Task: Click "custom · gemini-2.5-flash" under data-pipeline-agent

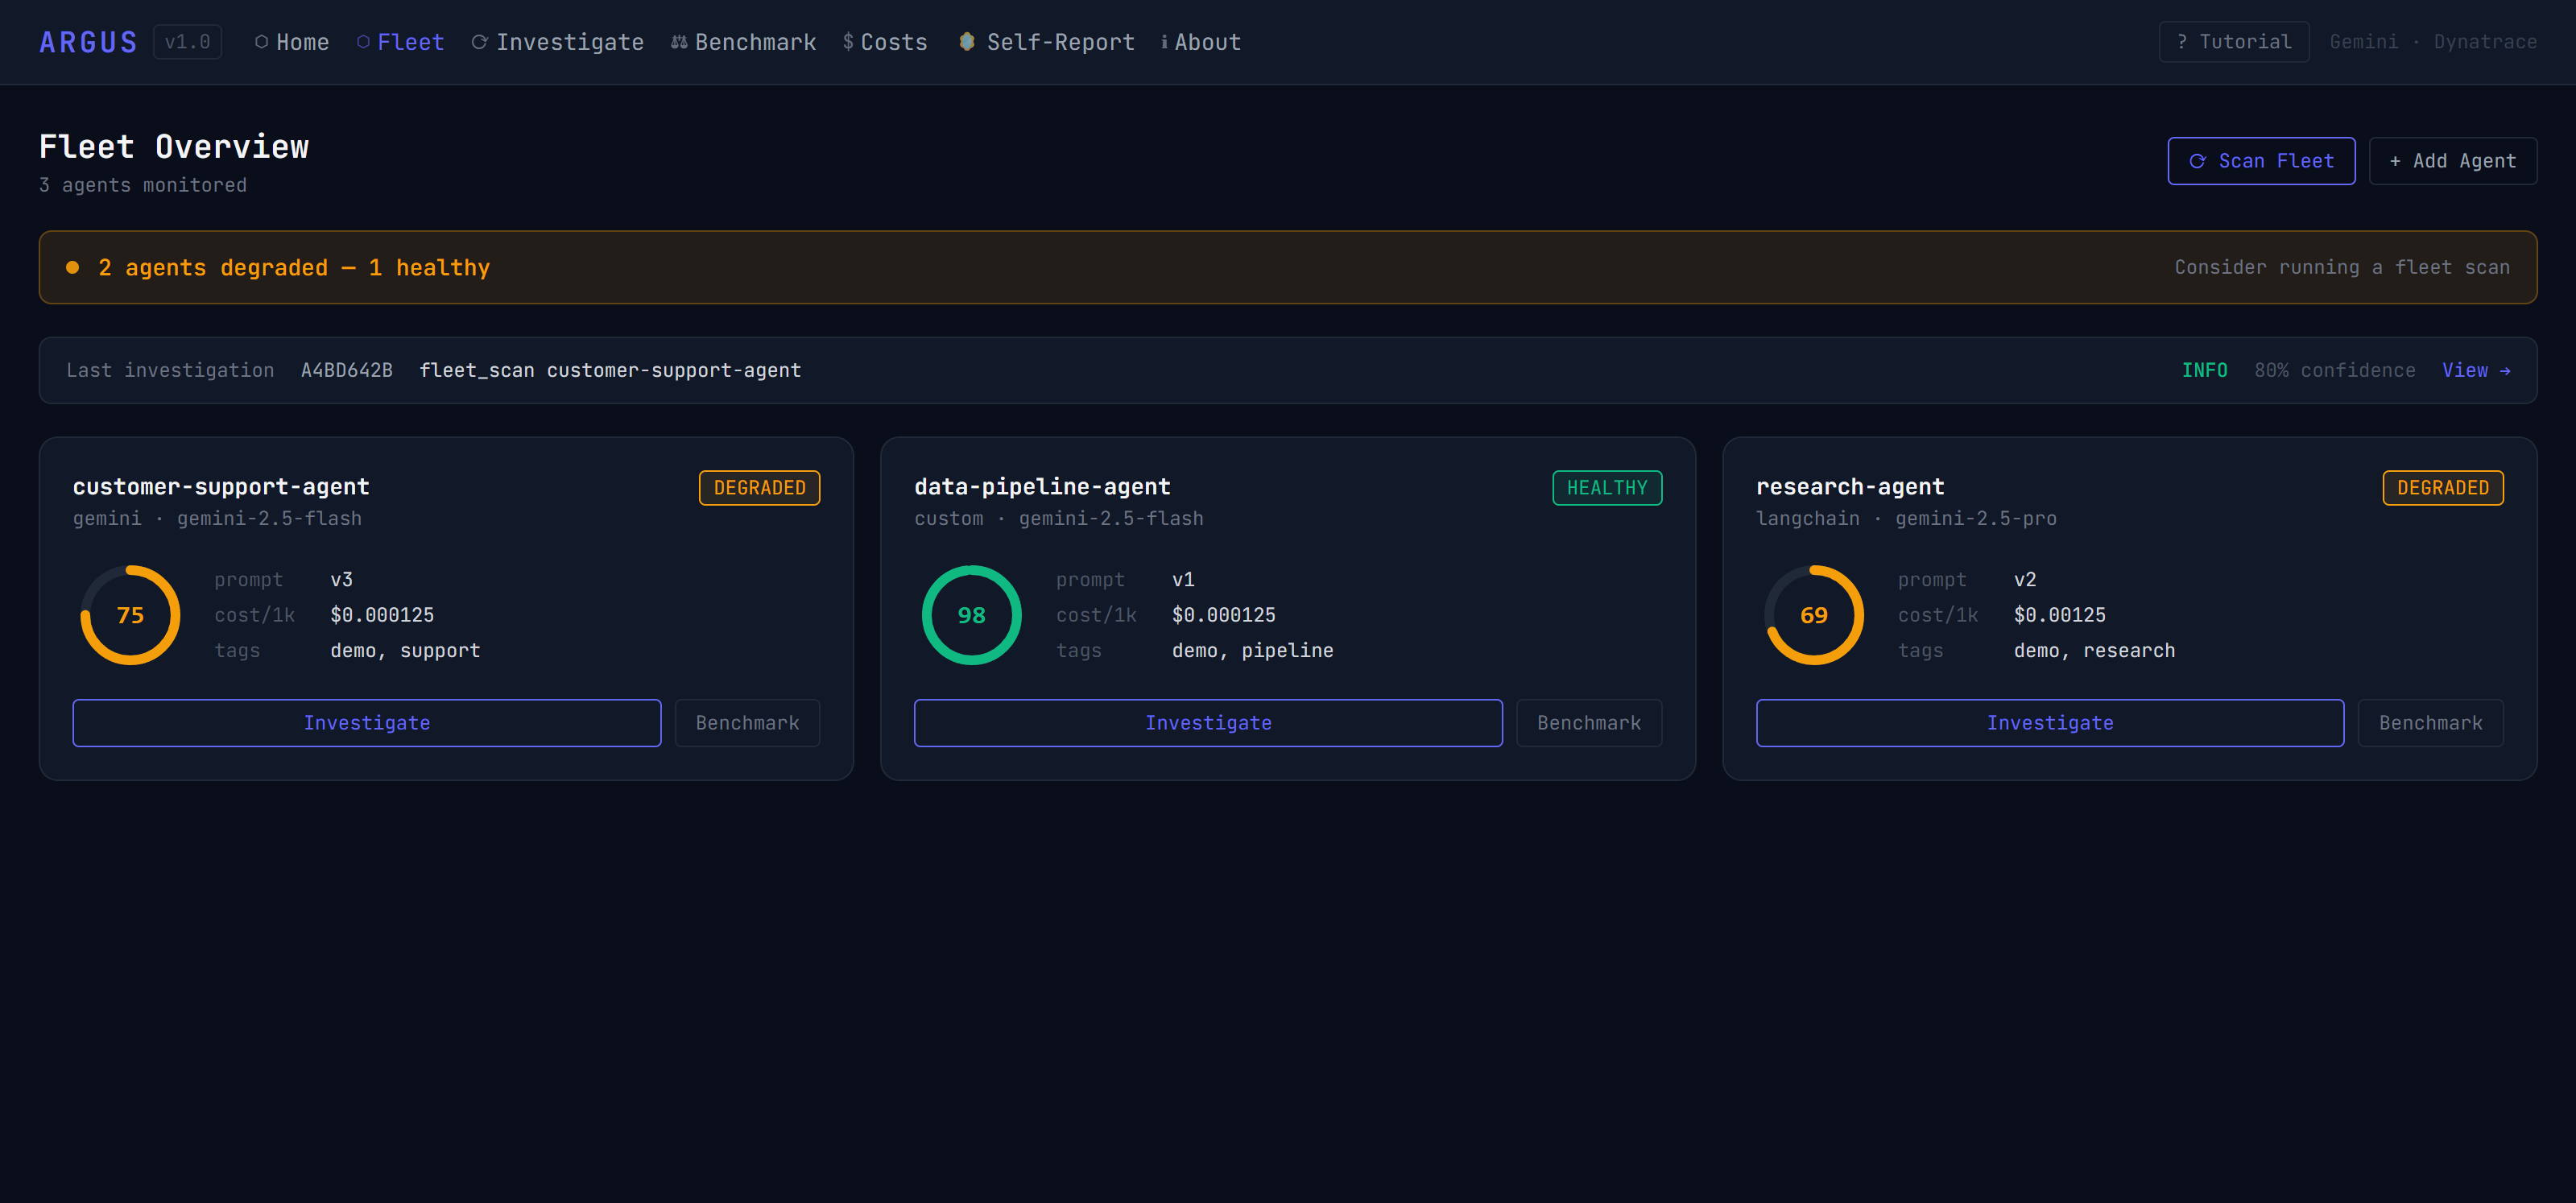Action: click(1059, 518)
